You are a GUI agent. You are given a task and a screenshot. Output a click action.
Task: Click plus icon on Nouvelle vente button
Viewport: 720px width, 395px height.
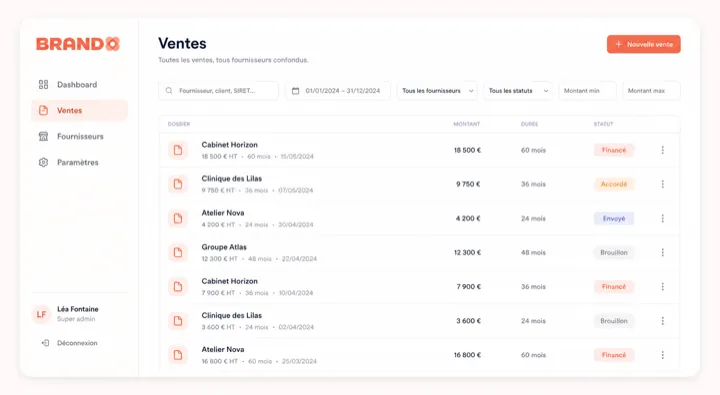click(x=619, y=45)
